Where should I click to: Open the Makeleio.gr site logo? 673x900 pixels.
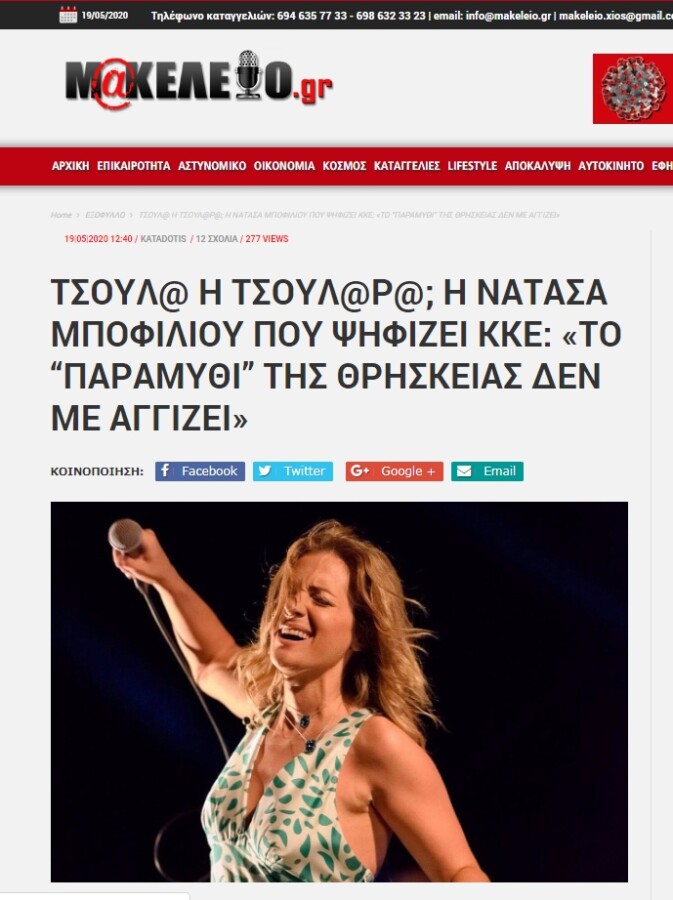pos(199,80)
